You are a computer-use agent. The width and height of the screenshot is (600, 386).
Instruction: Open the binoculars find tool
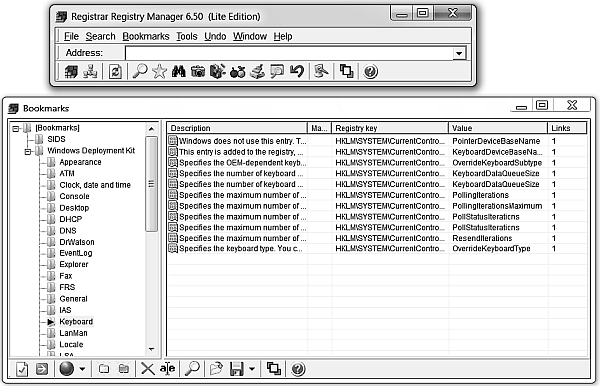coord(179,72)
